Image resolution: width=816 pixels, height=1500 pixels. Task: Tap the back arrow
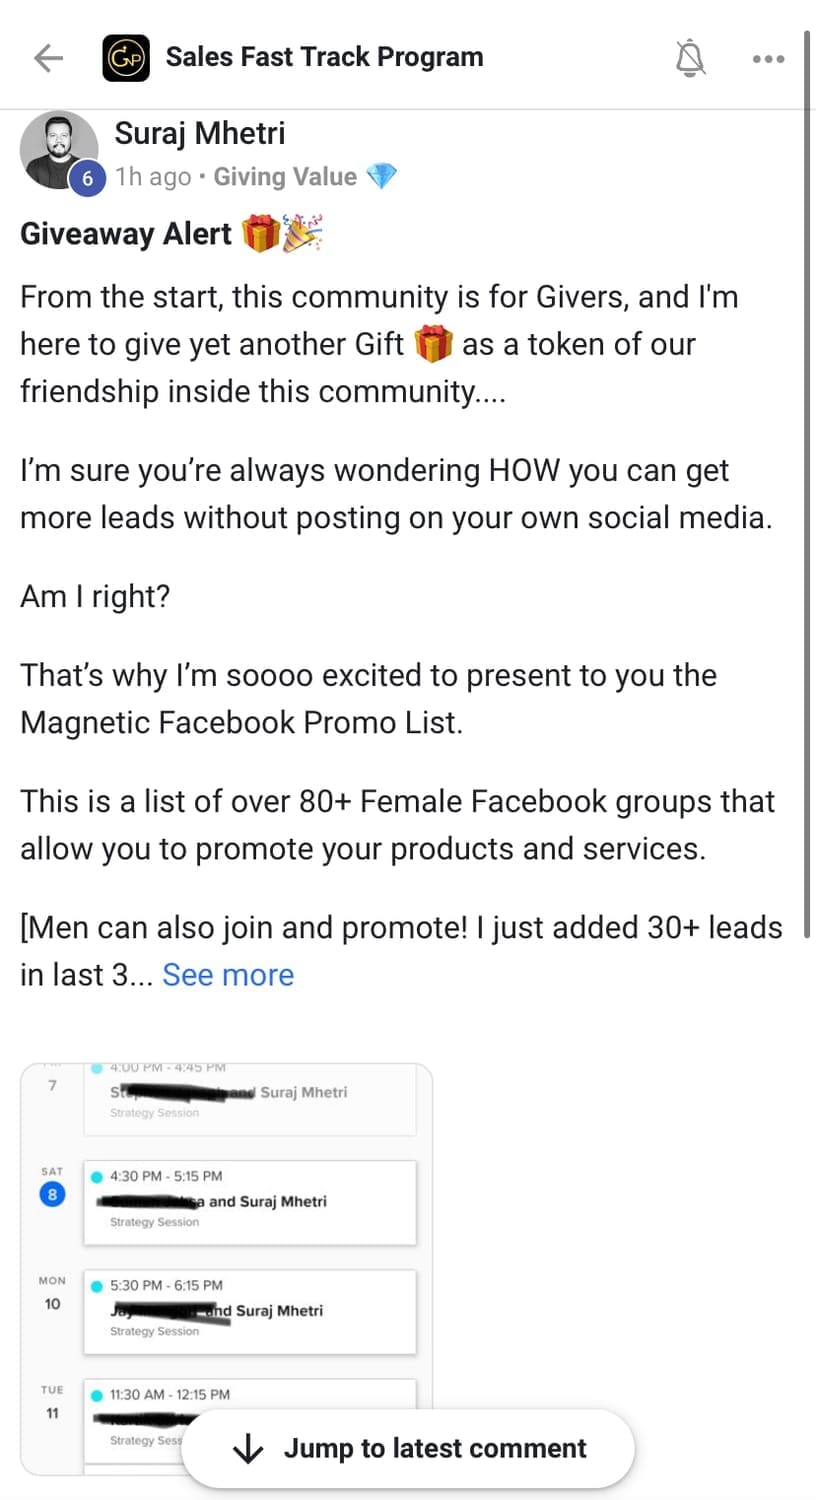click(x=48, y=58)
